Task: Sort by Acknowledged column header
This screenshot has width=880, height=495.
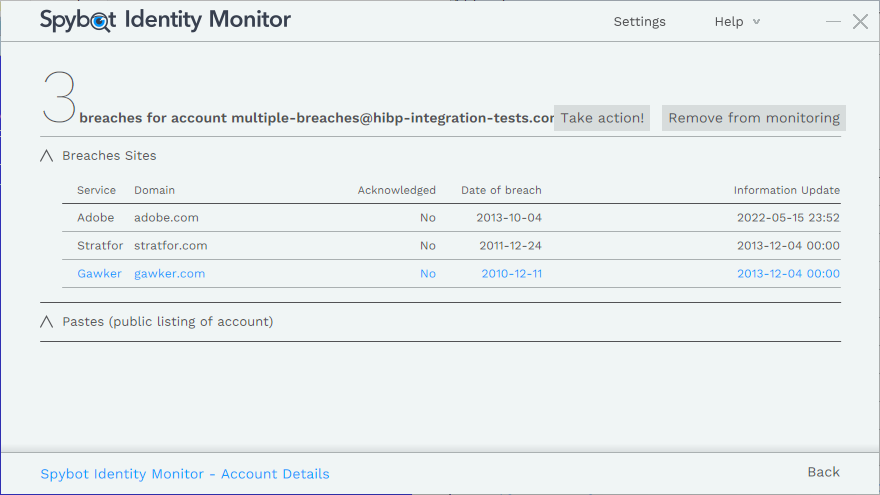Action: coord(397,190)
